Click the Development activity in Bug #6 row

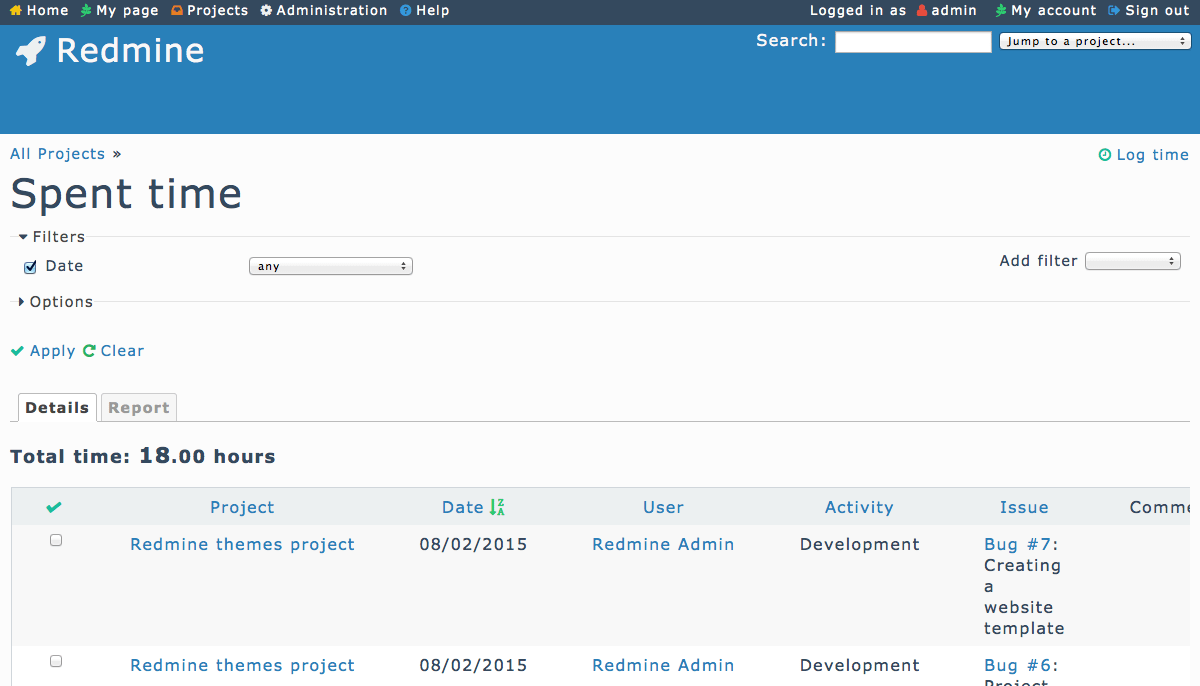(859, 666)
